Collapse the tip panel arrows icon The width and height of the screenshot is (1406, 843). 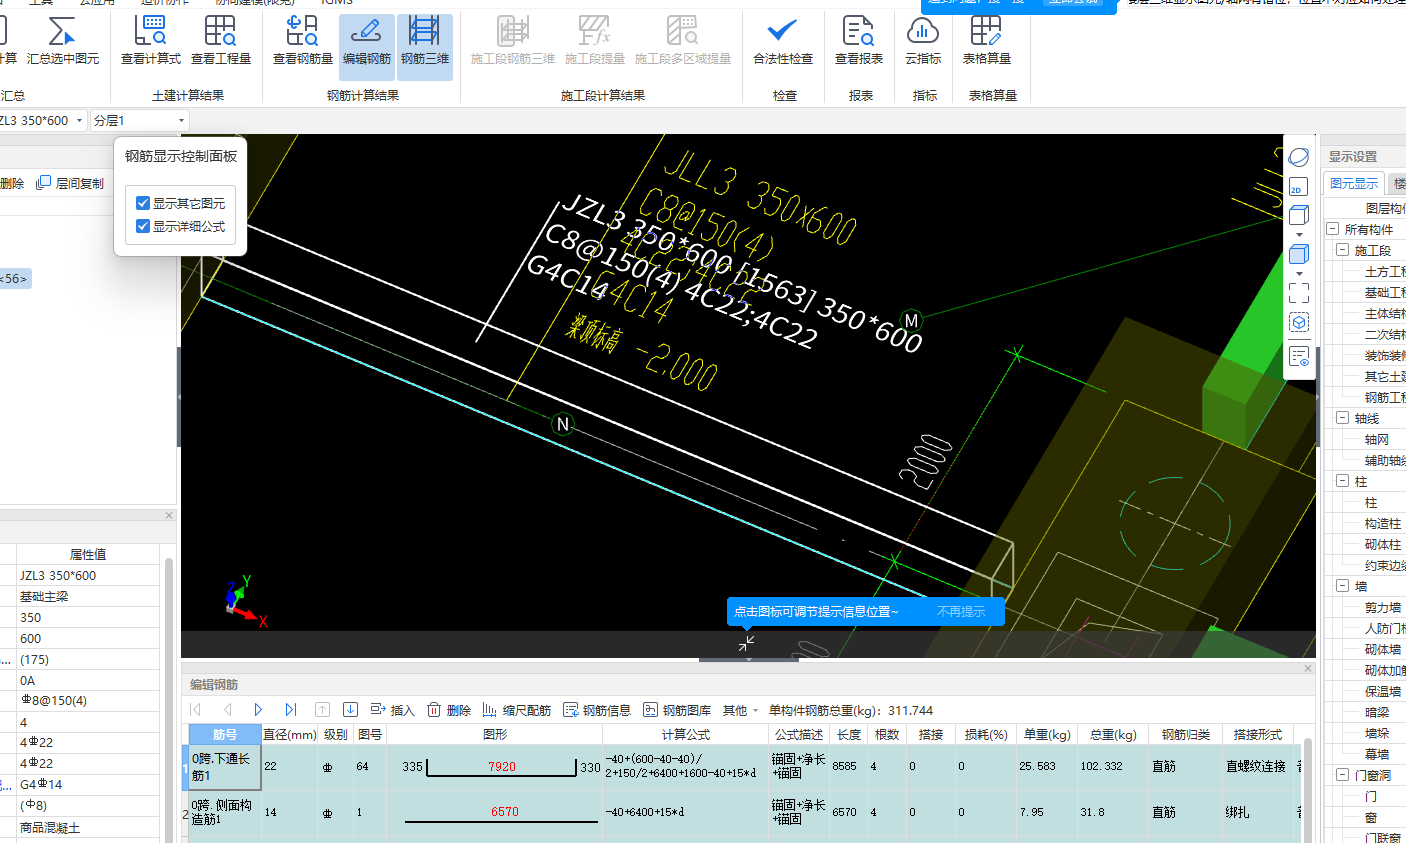tap(747, 643)
